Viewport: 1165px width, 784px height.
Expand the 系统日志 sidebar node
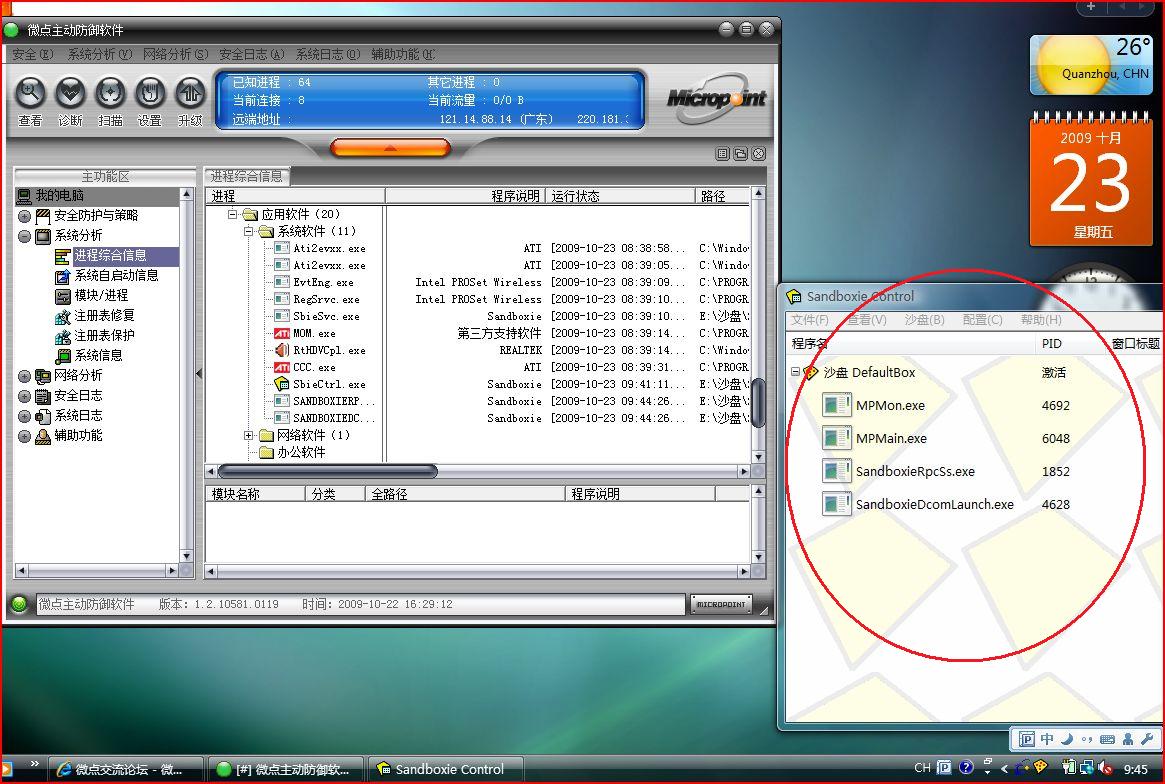point(25,416)
